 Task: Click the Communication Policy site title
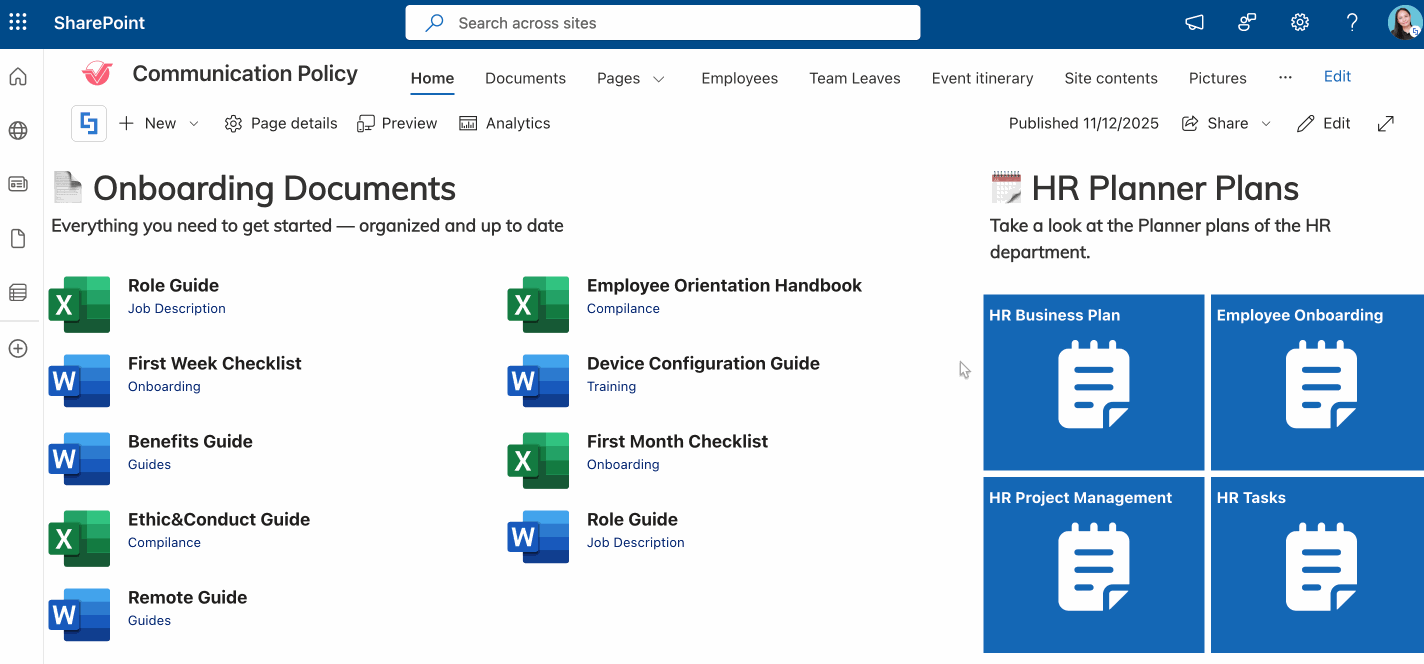point(245,73)
